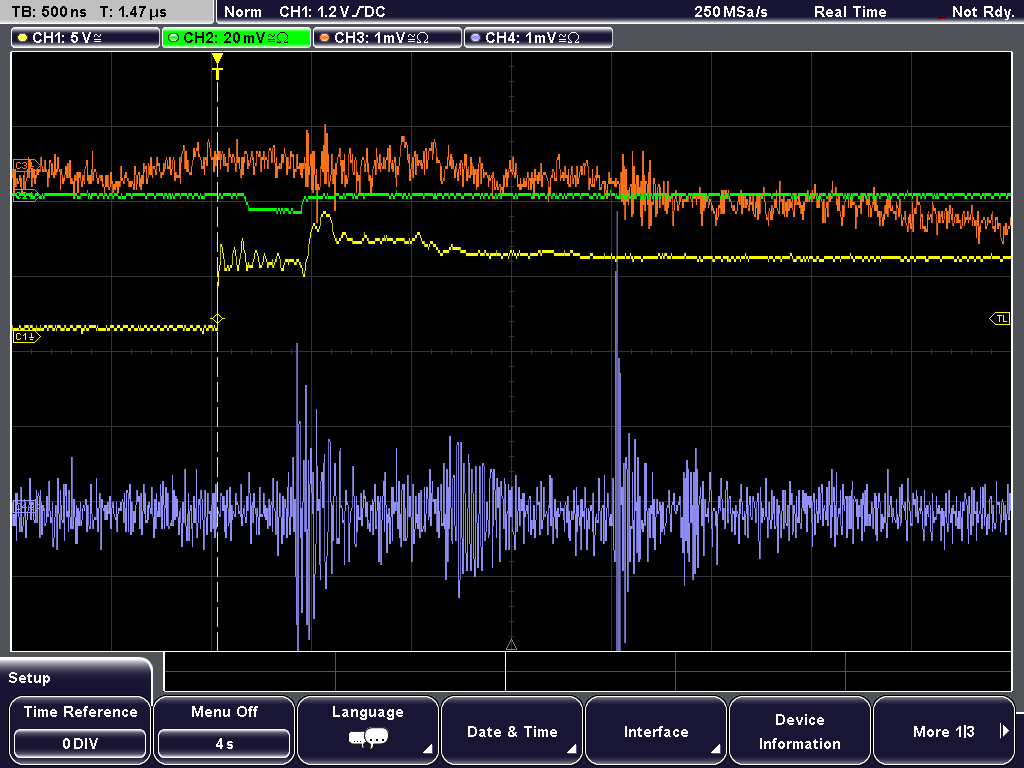Click the memory overview bar below the grid
This screenshot has height=768, width=1024.
pyautogui.click(x=588, y=671)
